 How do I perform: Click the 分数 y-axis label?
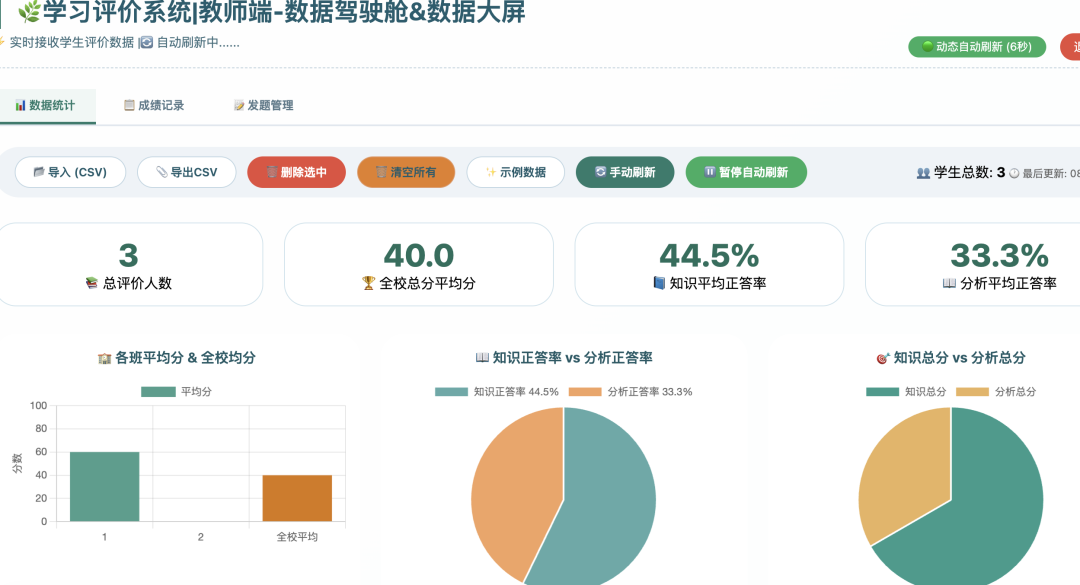coord(18,463)
